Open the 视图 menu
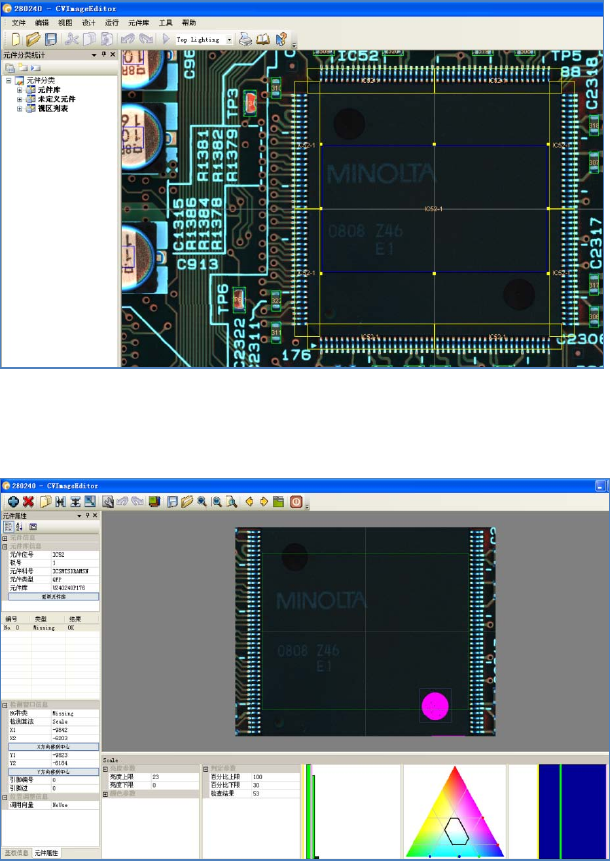 (65, 23)
